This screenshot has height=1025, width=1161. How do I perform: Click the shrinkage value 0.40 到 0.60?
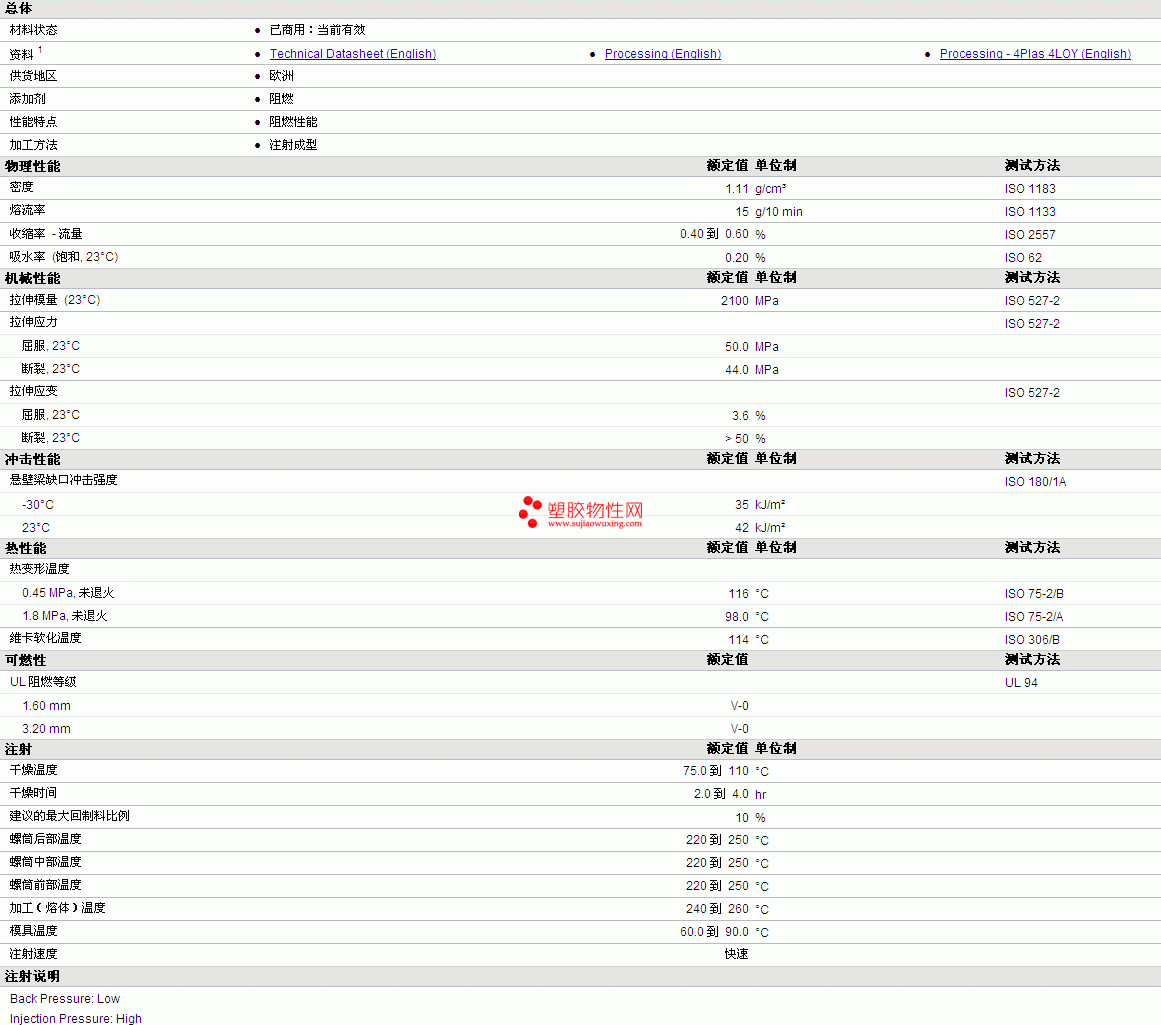715,234
